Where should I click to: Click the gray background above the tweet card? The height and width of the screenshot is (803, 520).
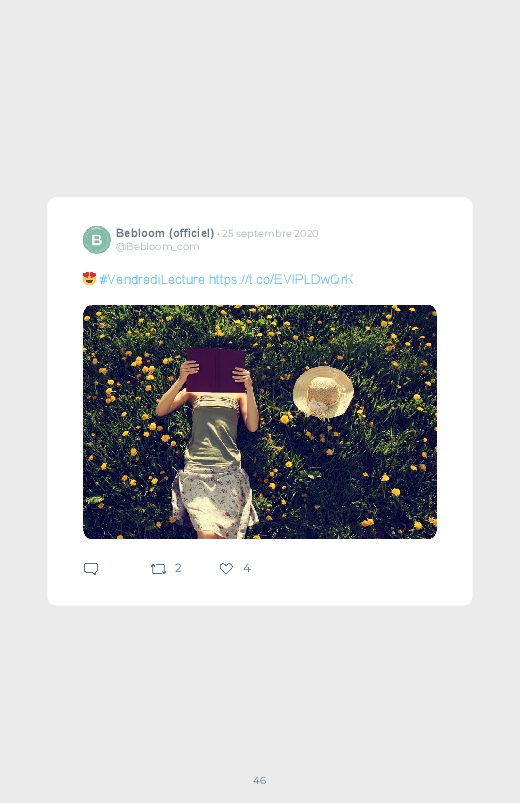pyautogui.click(x=260, y=97)
